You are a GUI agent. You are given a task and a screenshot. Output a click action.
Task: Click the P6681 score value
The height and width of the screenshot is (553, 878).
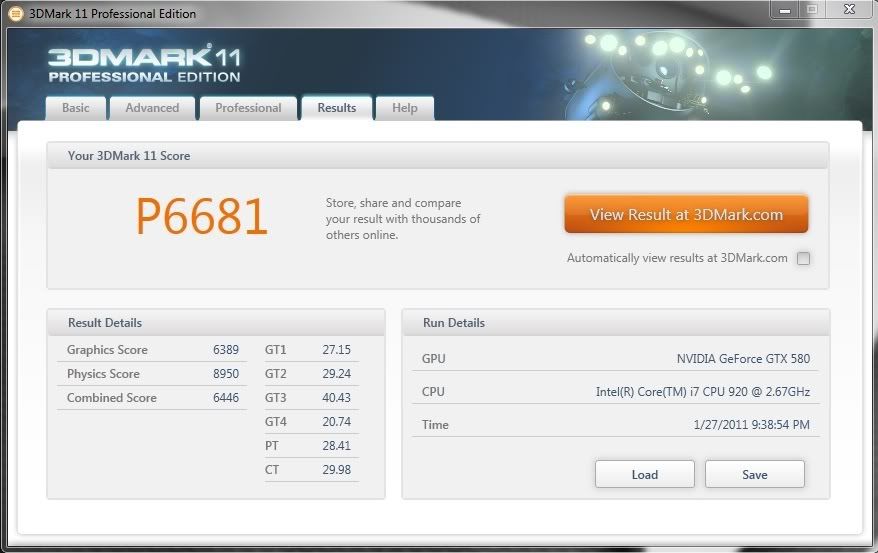pos(202,217)
